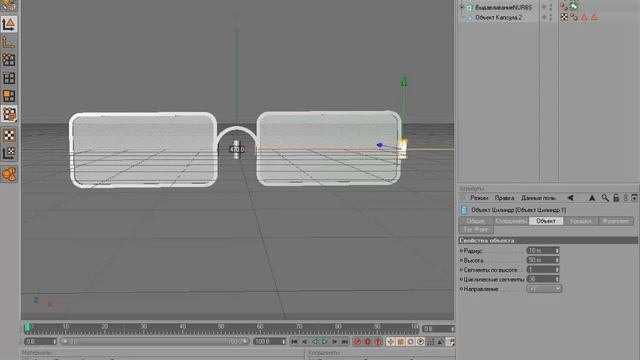The height and width of the screenshot is (360, 640).
Task: Toggle layer dot for Объект Капсула 2 row
Action: [544, 17]
